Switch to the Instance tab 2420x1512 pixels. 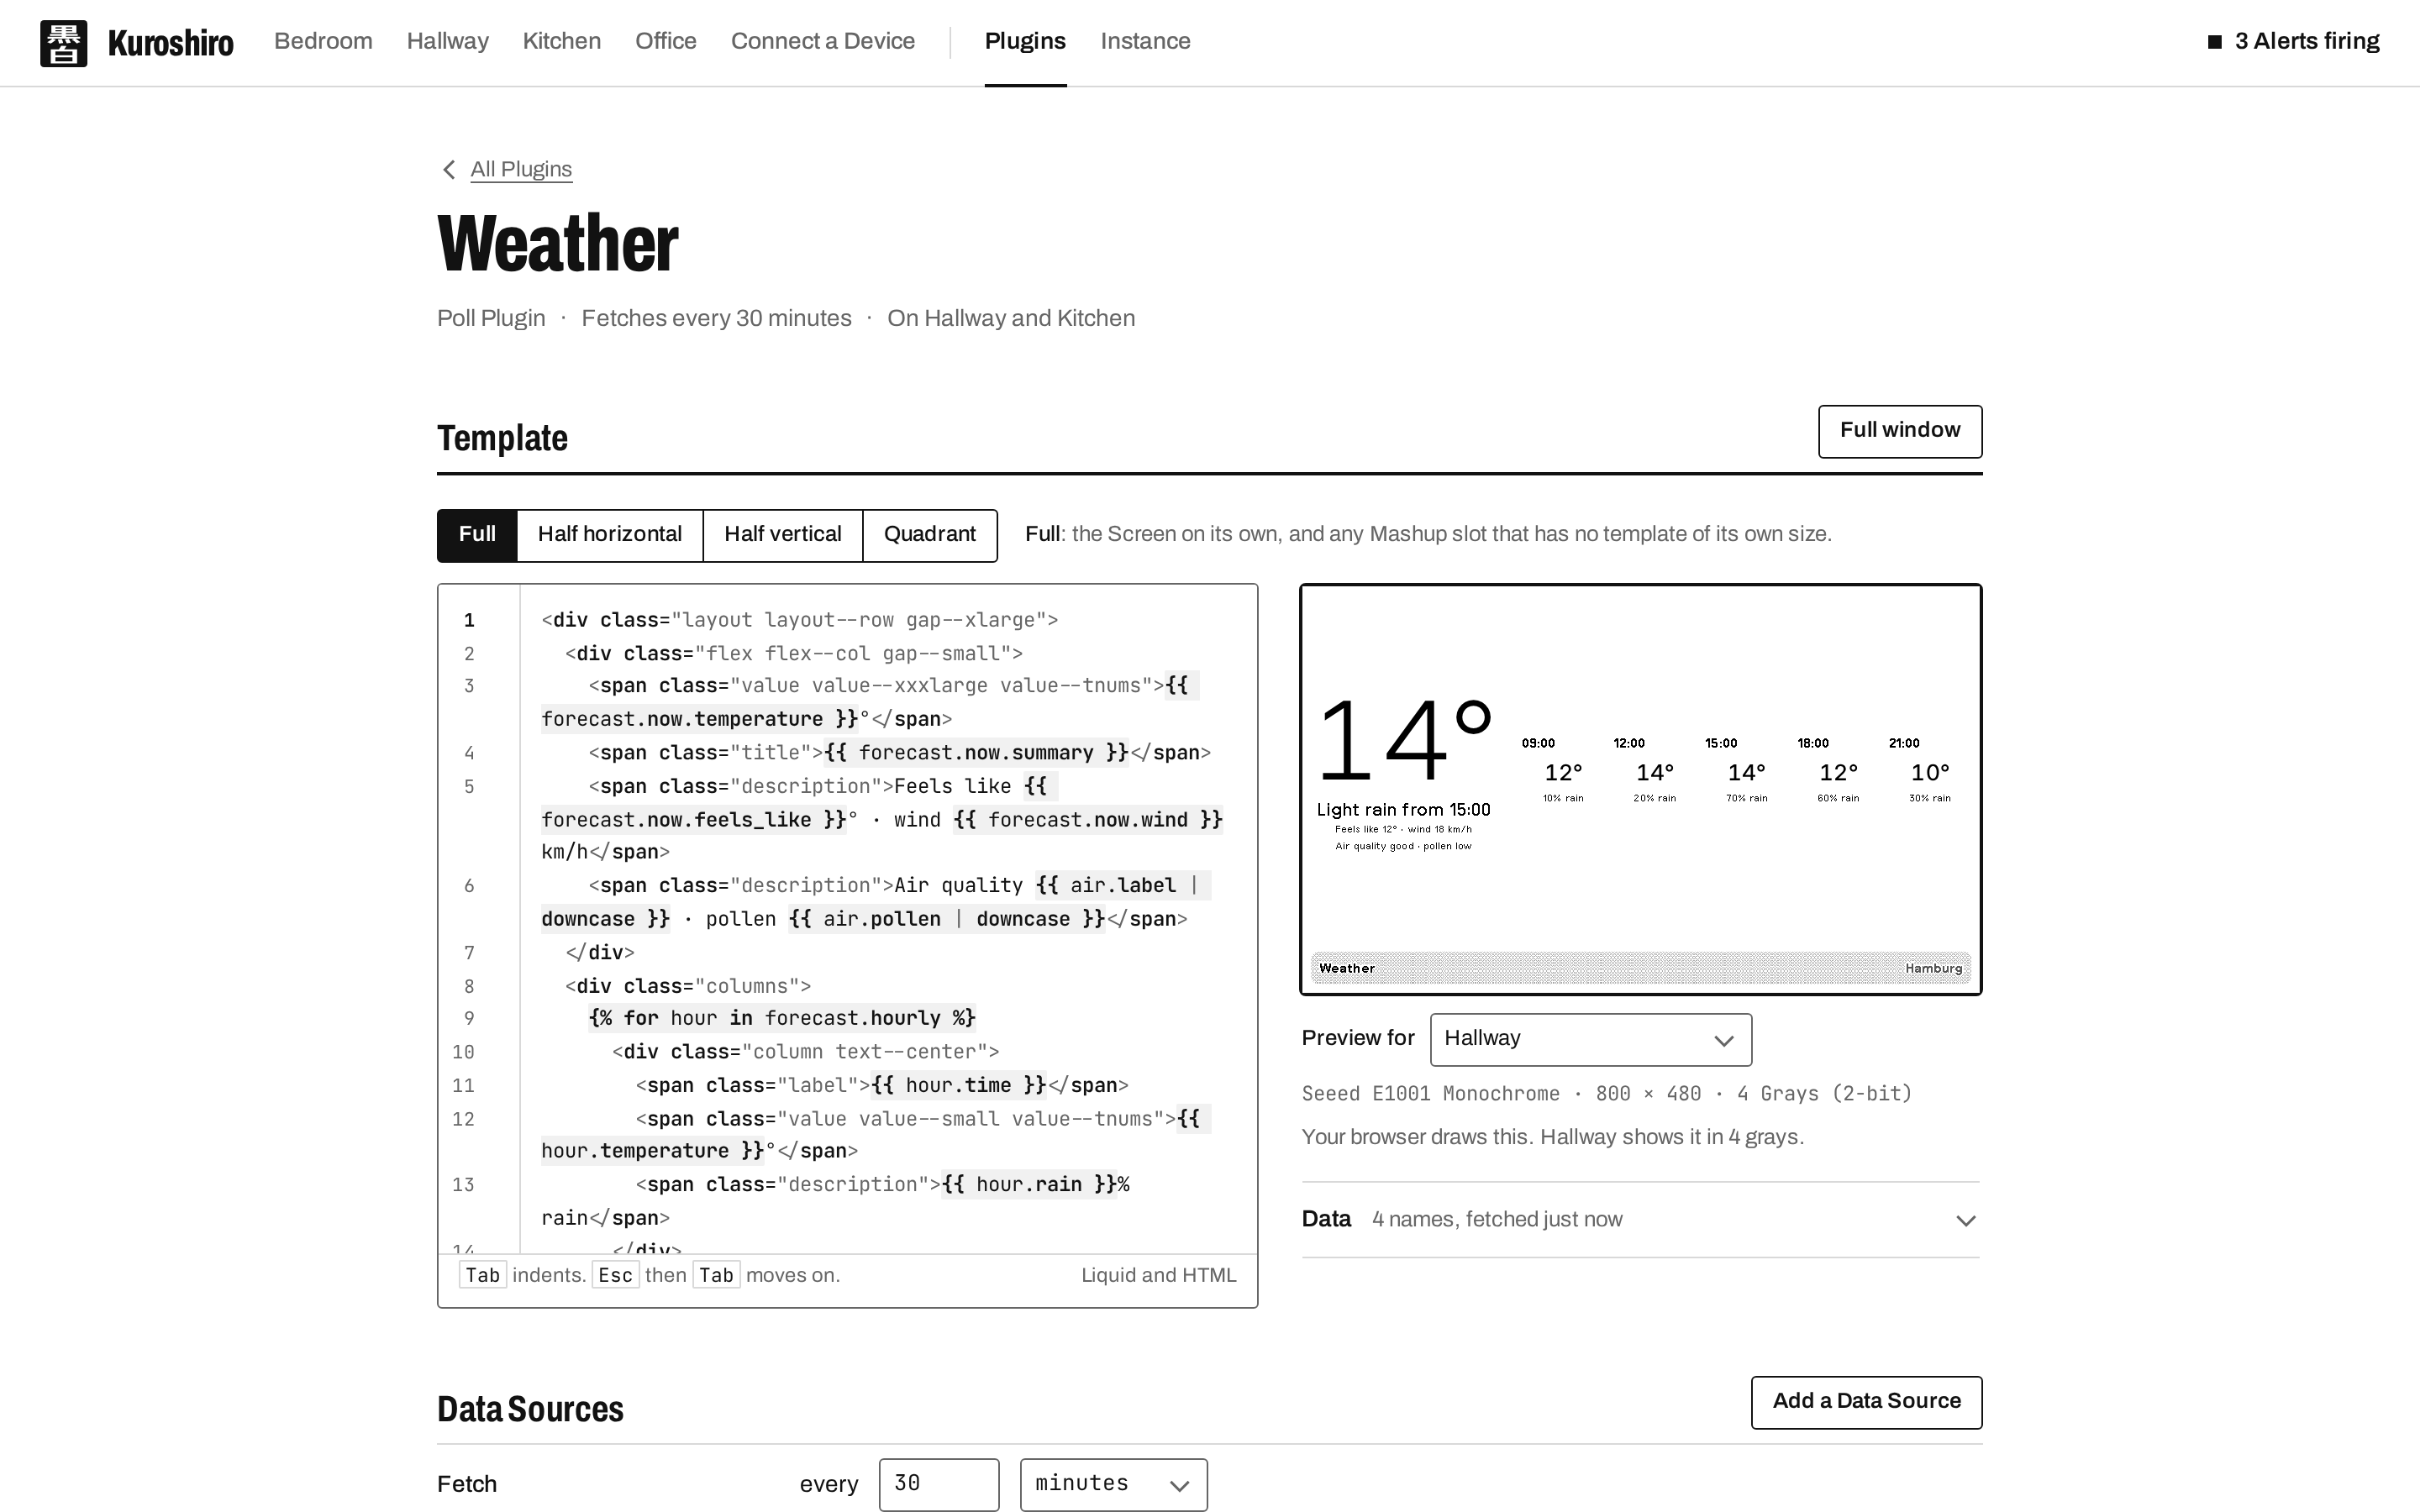(1145, 42)
